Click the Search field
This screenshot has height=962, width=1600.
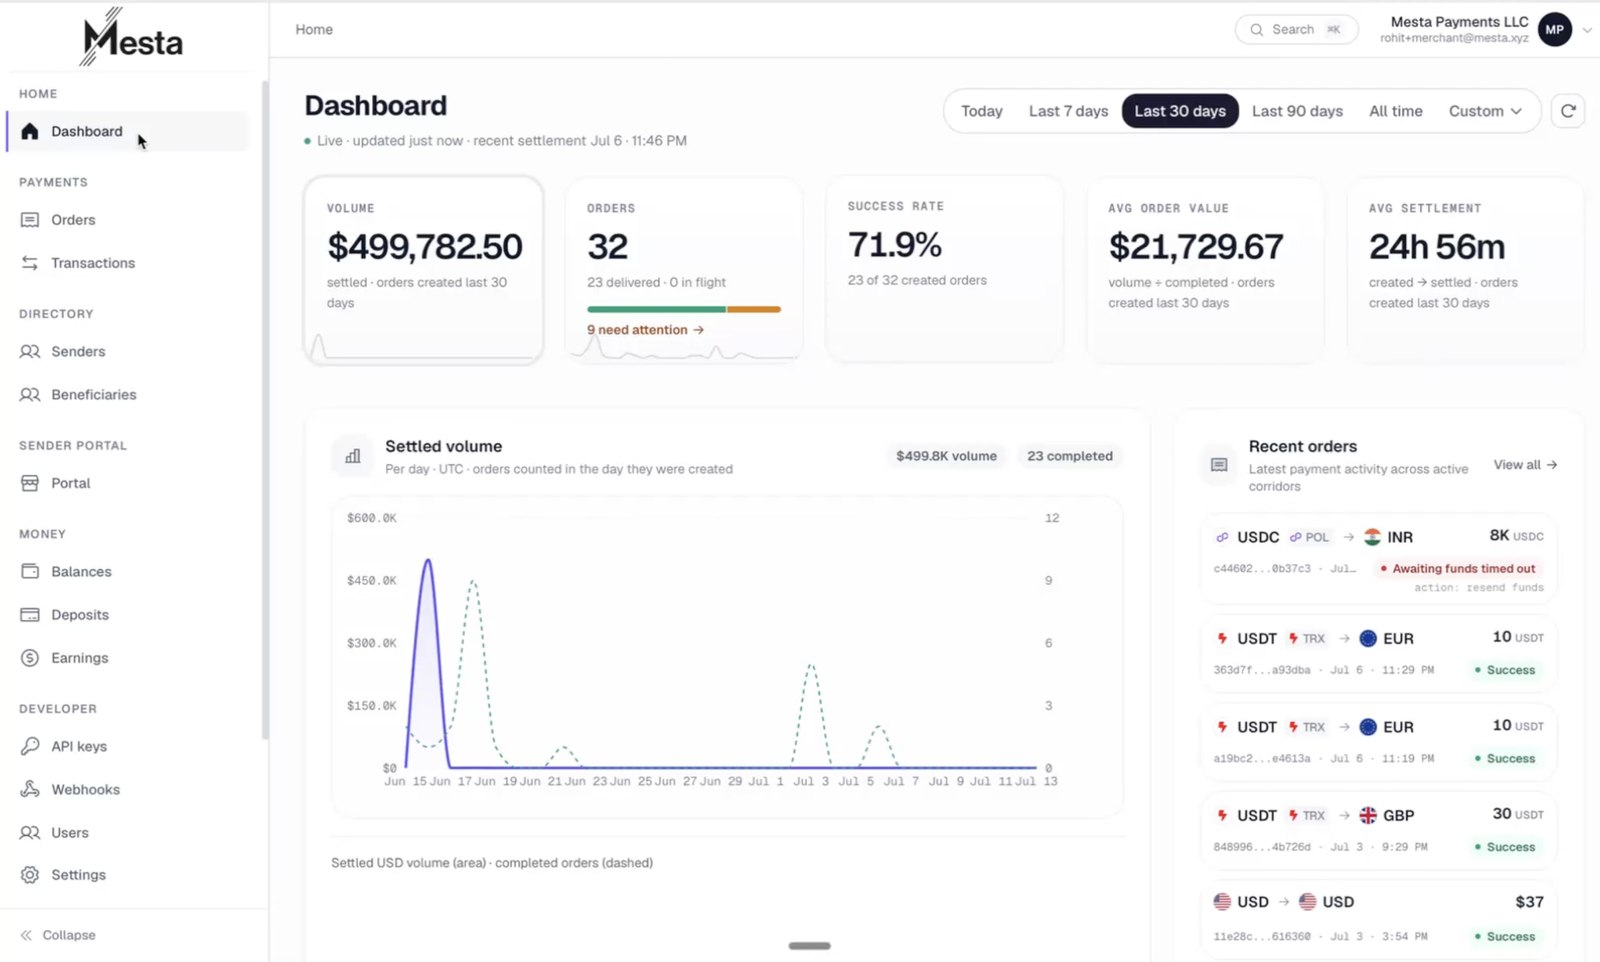(x=1296, y=30)
